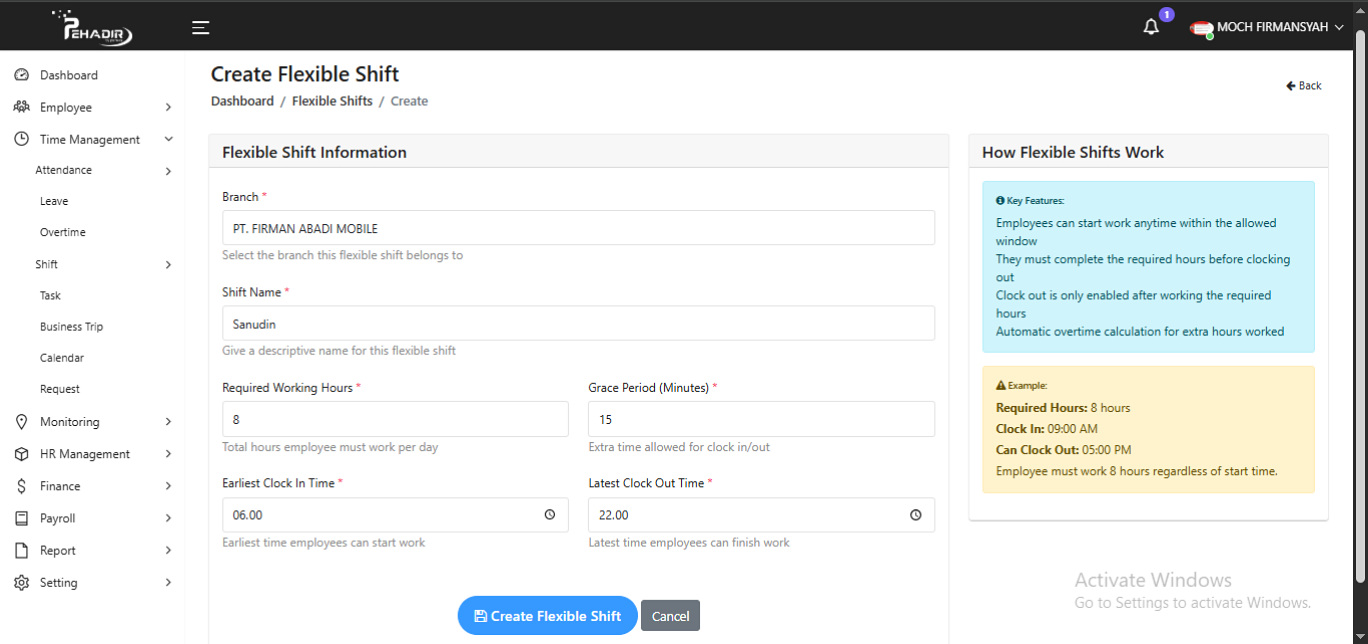Image resolution: width=1368 pixels, height=644 pixels.
Task: Click the Finance dollar icon
Action: [x=21, y=485]
